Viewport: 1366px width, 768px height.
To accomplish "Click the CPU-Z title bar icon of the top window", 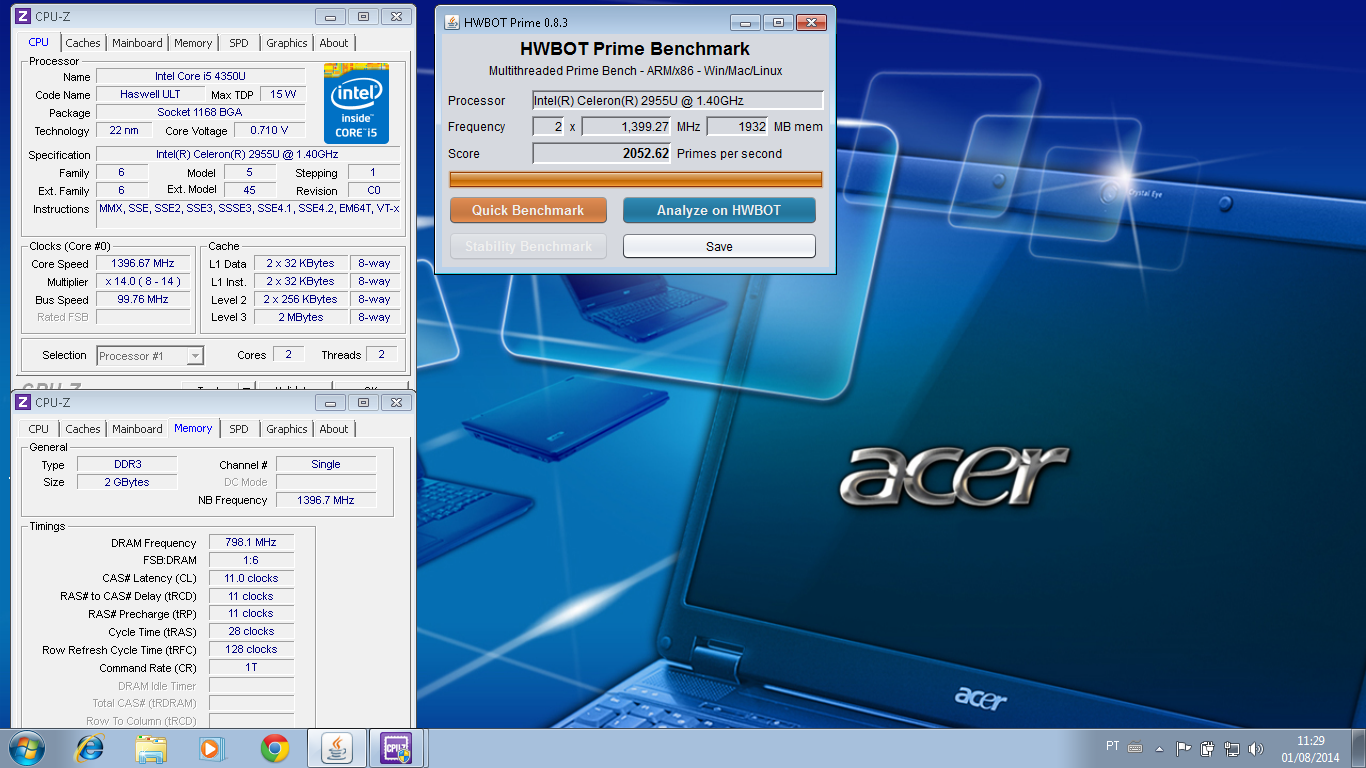I will [x=23, y=17].
